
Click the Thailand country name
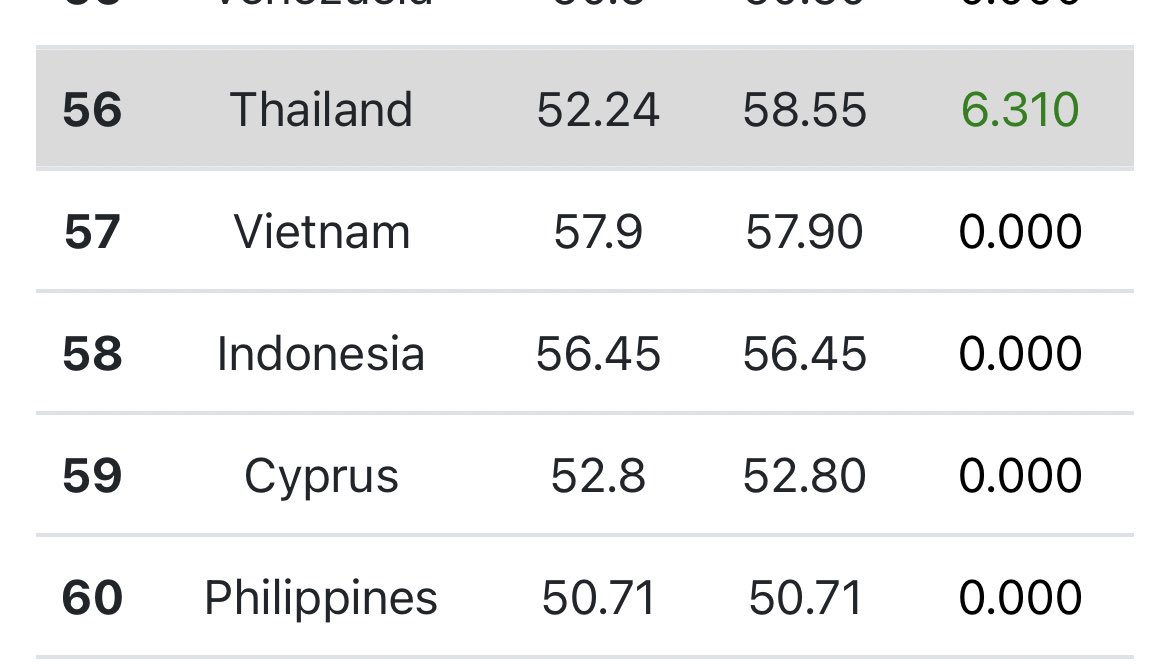coord(321,109)
